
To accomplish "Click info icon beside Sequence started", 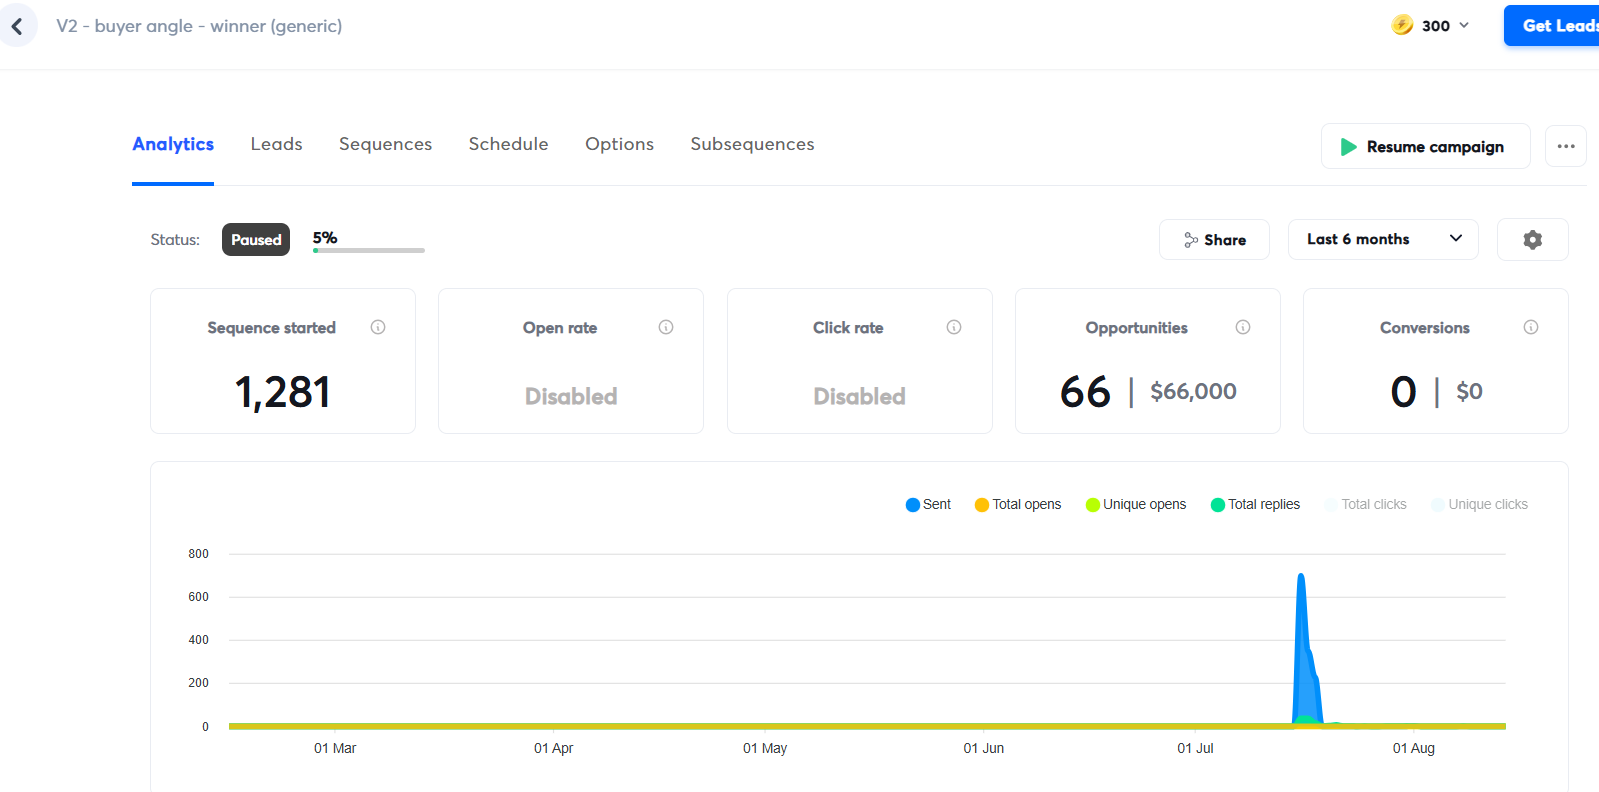I will (x=378, y=327).
